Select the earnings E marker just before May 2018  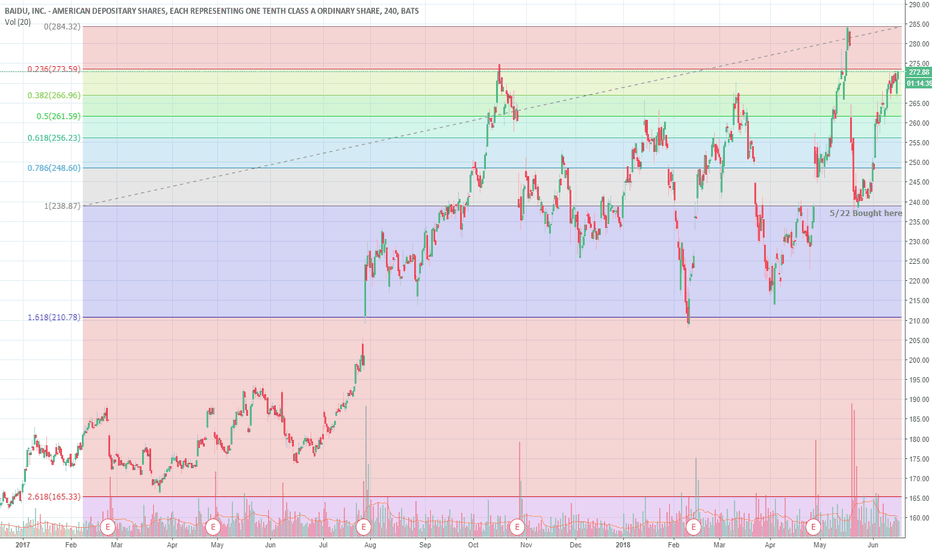(x=813, y=527)
